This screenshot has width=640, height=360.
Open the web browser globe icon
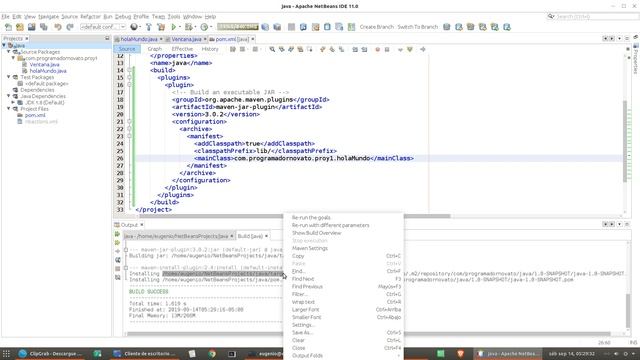[x=133, y=27]
